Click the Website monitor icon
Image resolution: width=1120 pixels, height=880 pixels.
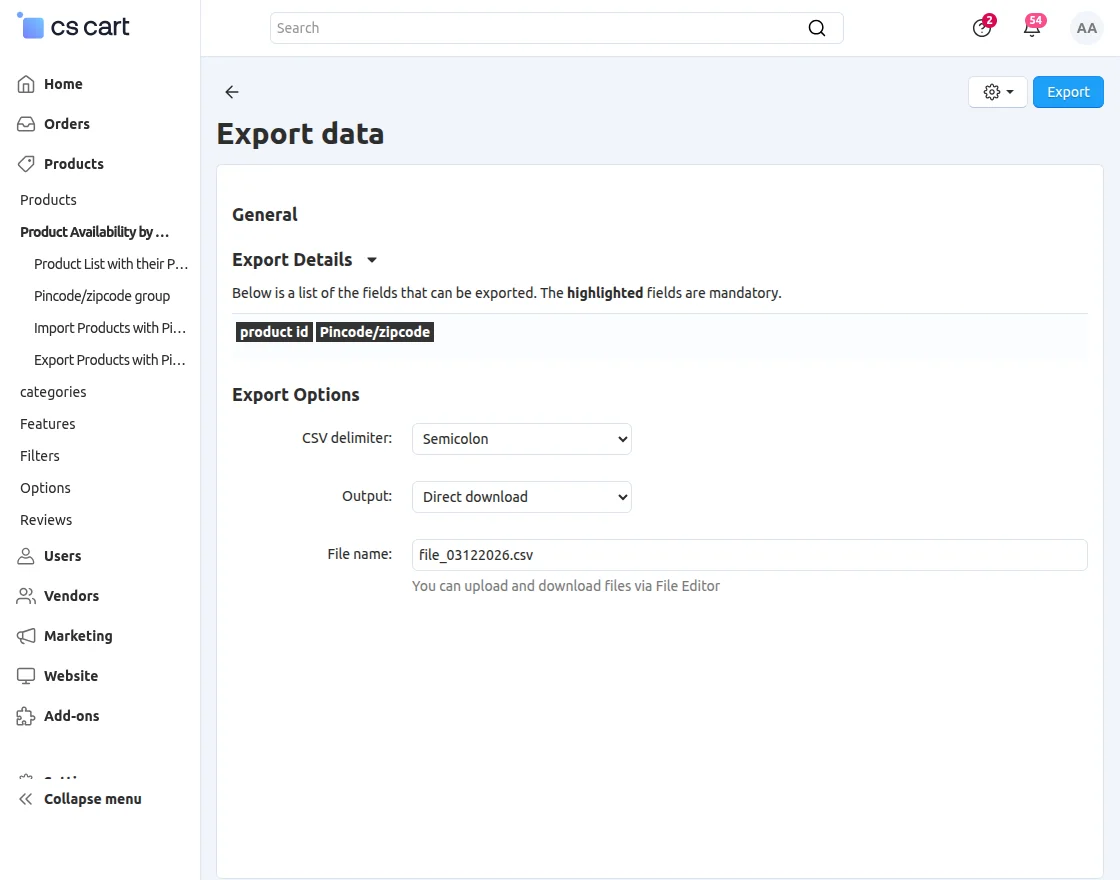[x=24, y=676]
